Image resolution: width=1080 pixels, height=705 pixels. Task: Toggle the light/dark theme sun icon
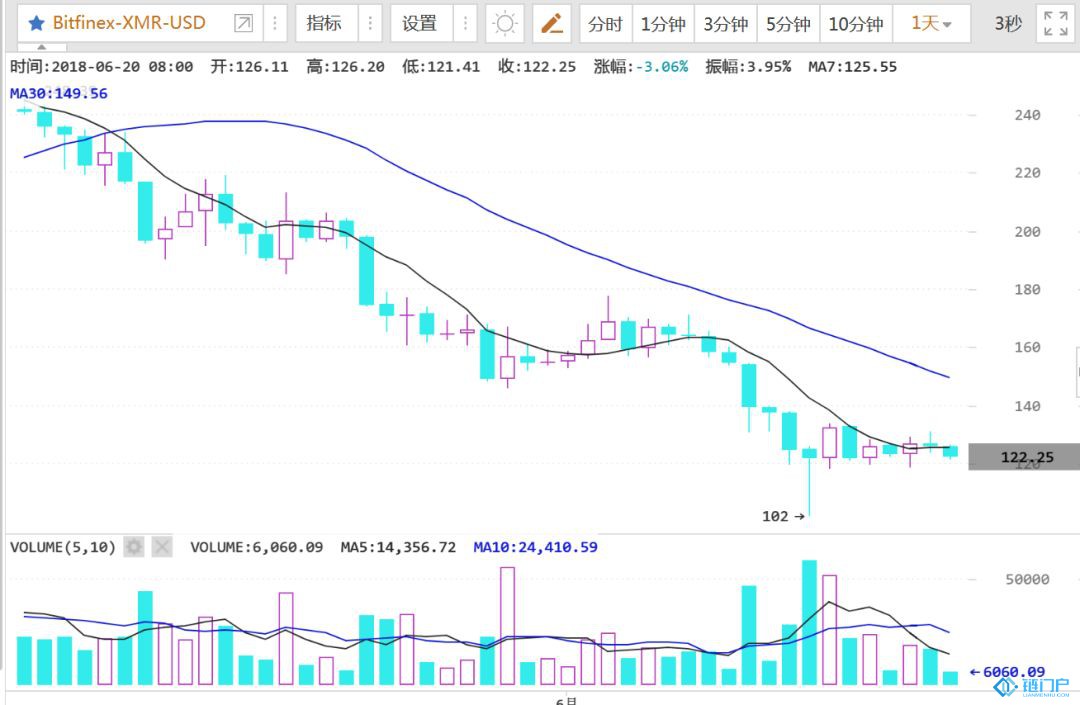coord(504,23)
